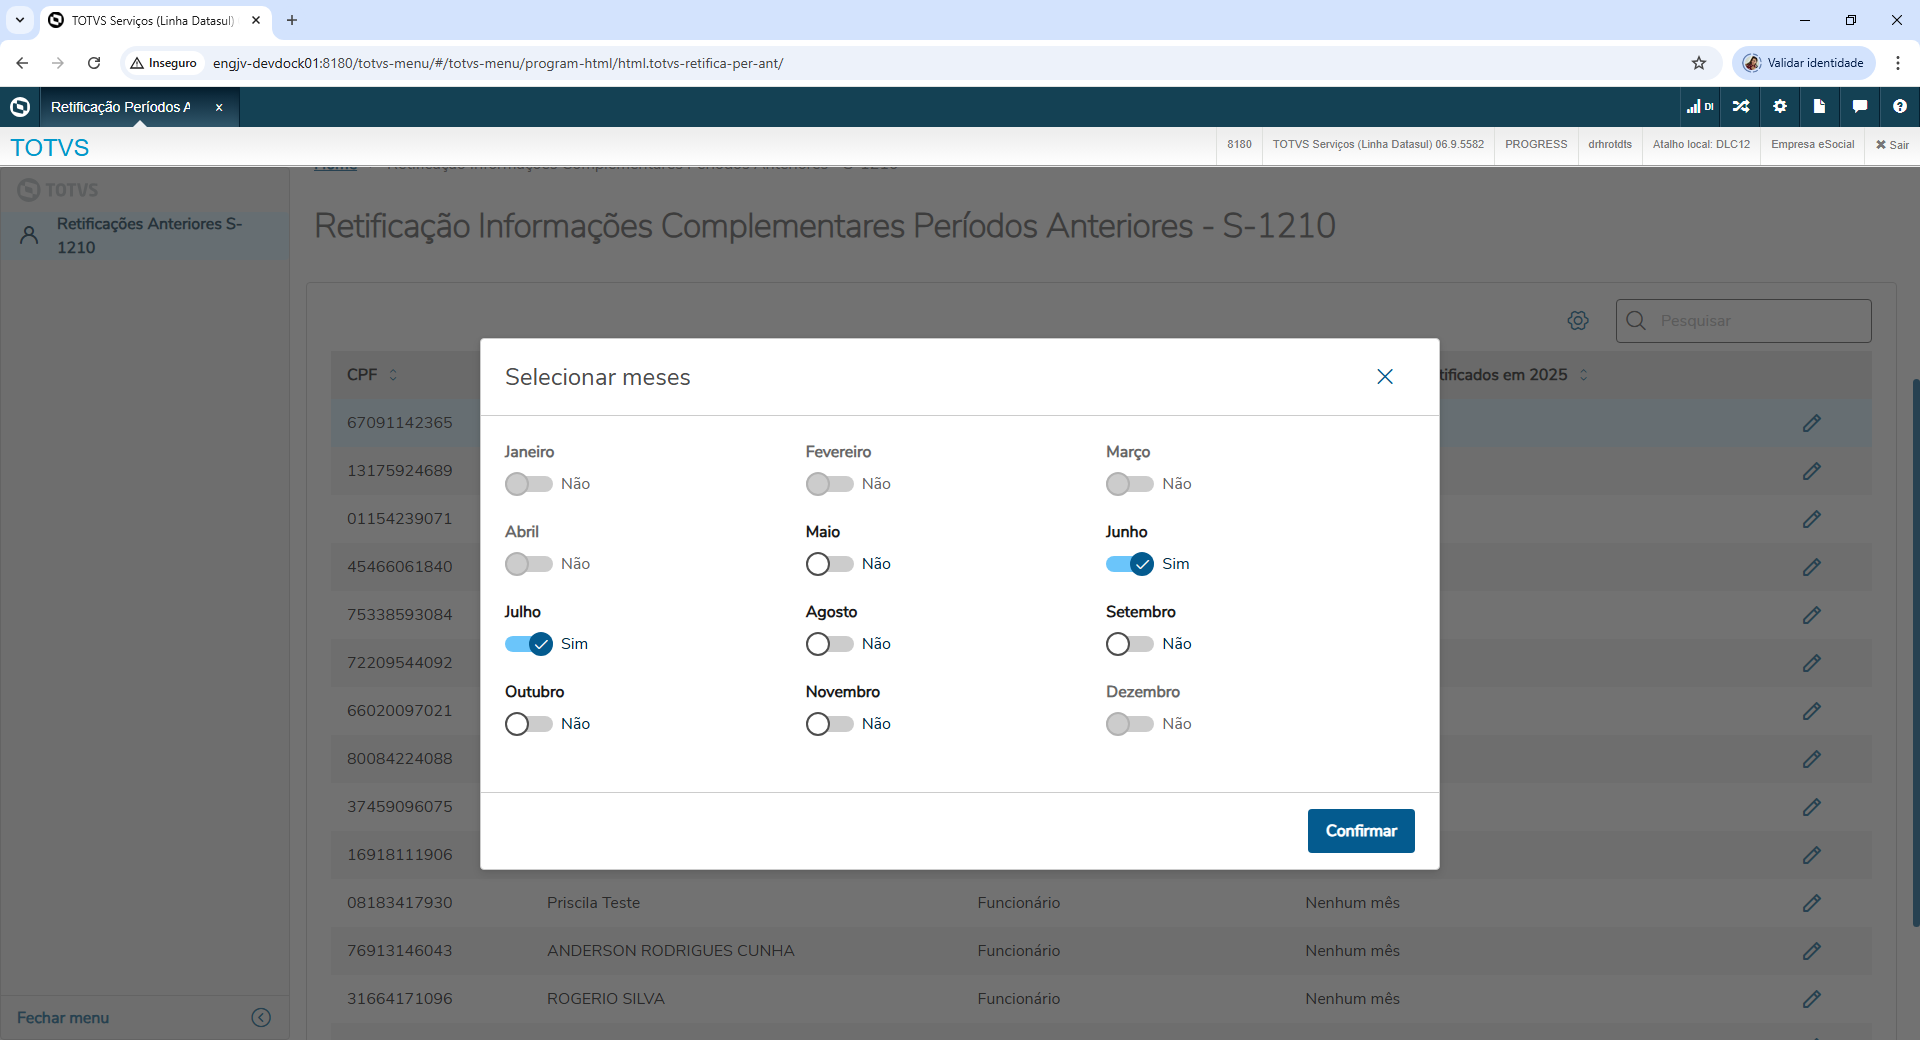Click the Janeiro month toggle
This screenshot has width=1920, height=1040.
tap(528, 484)
